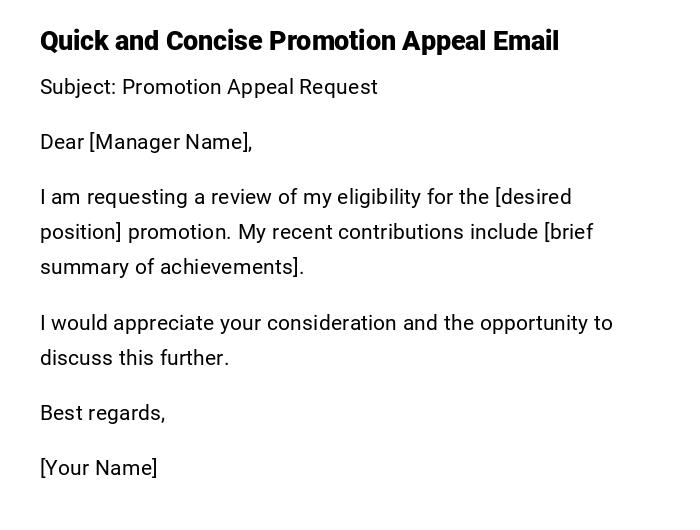
Task: Click the "Best regards," closing line
Action: point(102,413)
